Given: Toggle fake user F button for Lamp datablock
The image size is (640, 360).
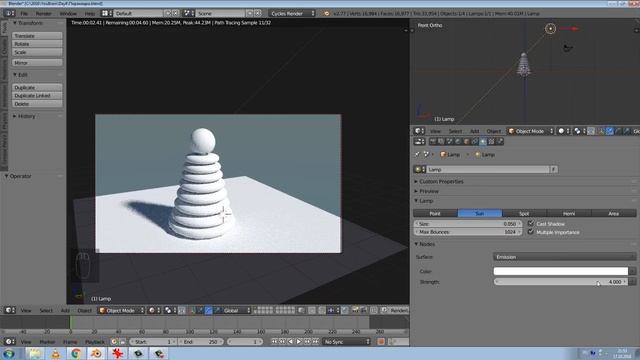Looking at the screenshot, I should point(553,169).
